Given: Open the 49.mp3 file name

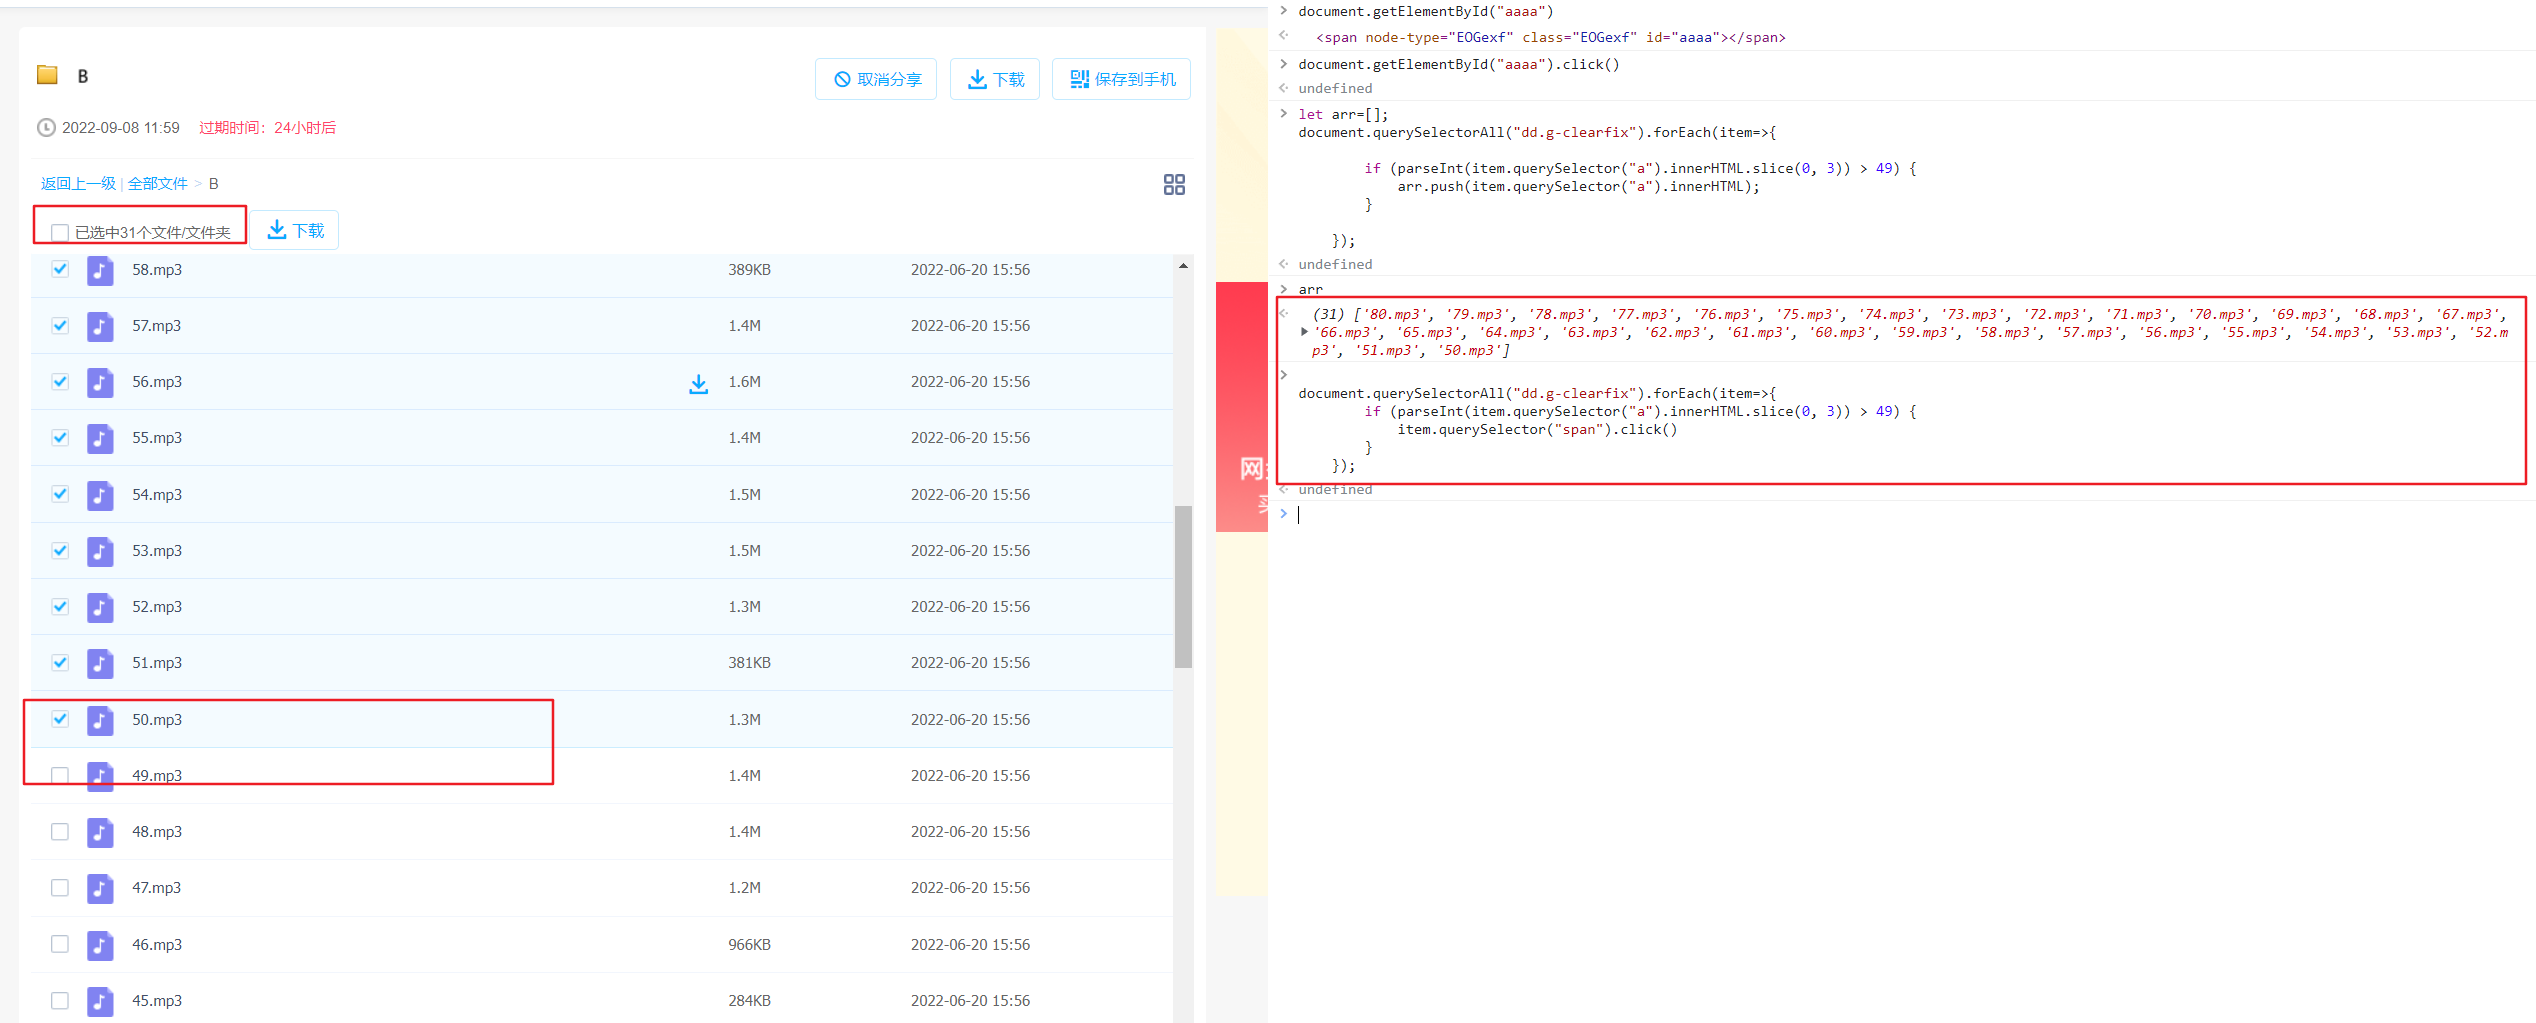Looking at the screenshot, I should [x=157, y=776].
